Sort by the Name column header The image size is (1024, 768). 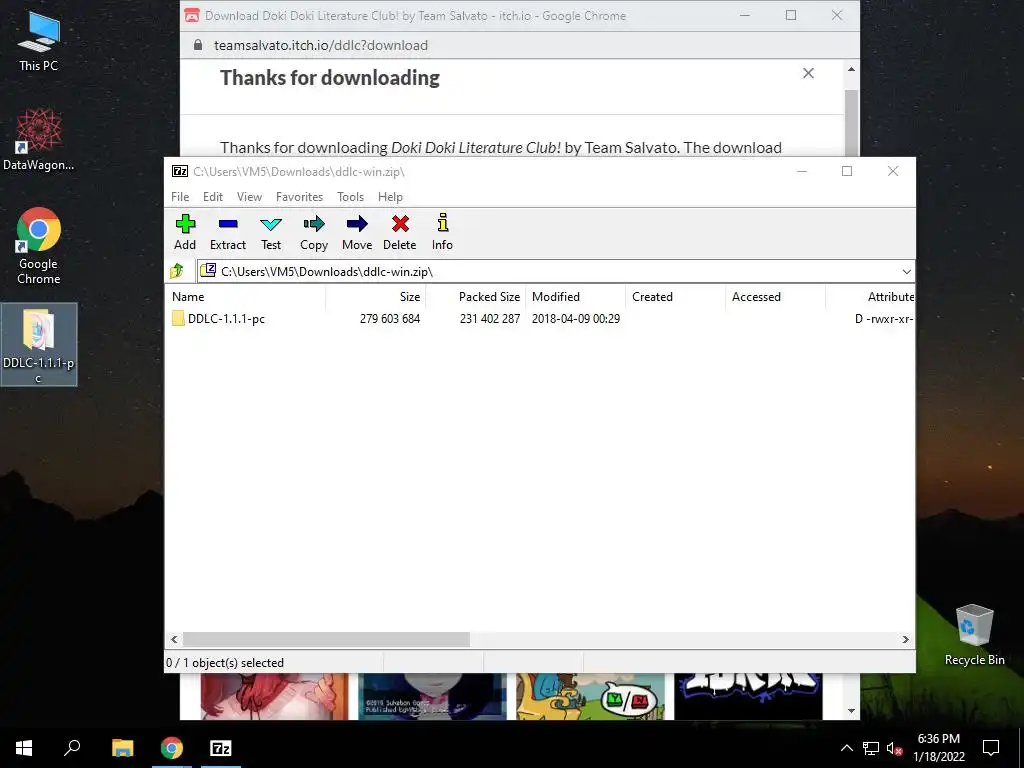tap(246, 296)
